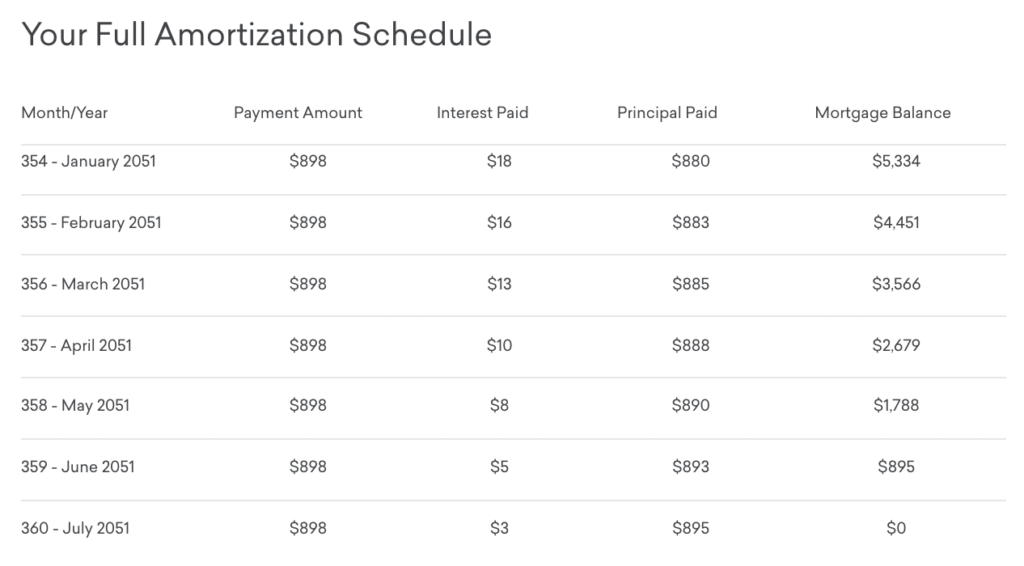The image size is (1024, 566).
Task: Click the $2,679 mortgage balance cell
Action: click(x=895, y=345)
